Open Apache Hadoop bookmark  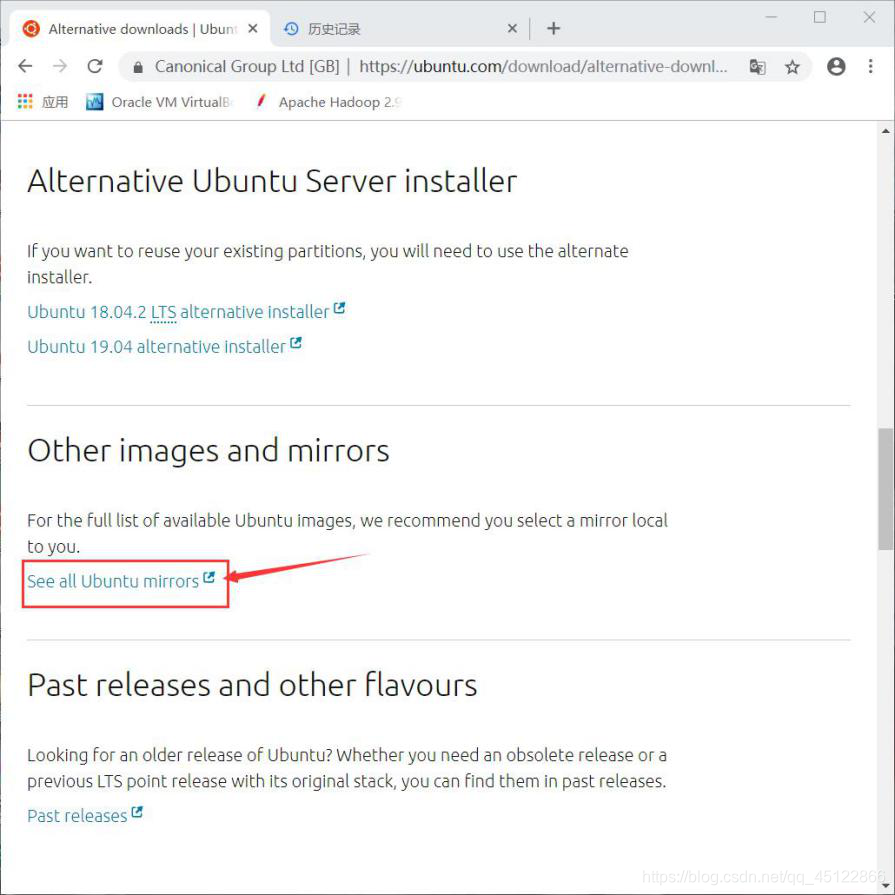[328, 102]
